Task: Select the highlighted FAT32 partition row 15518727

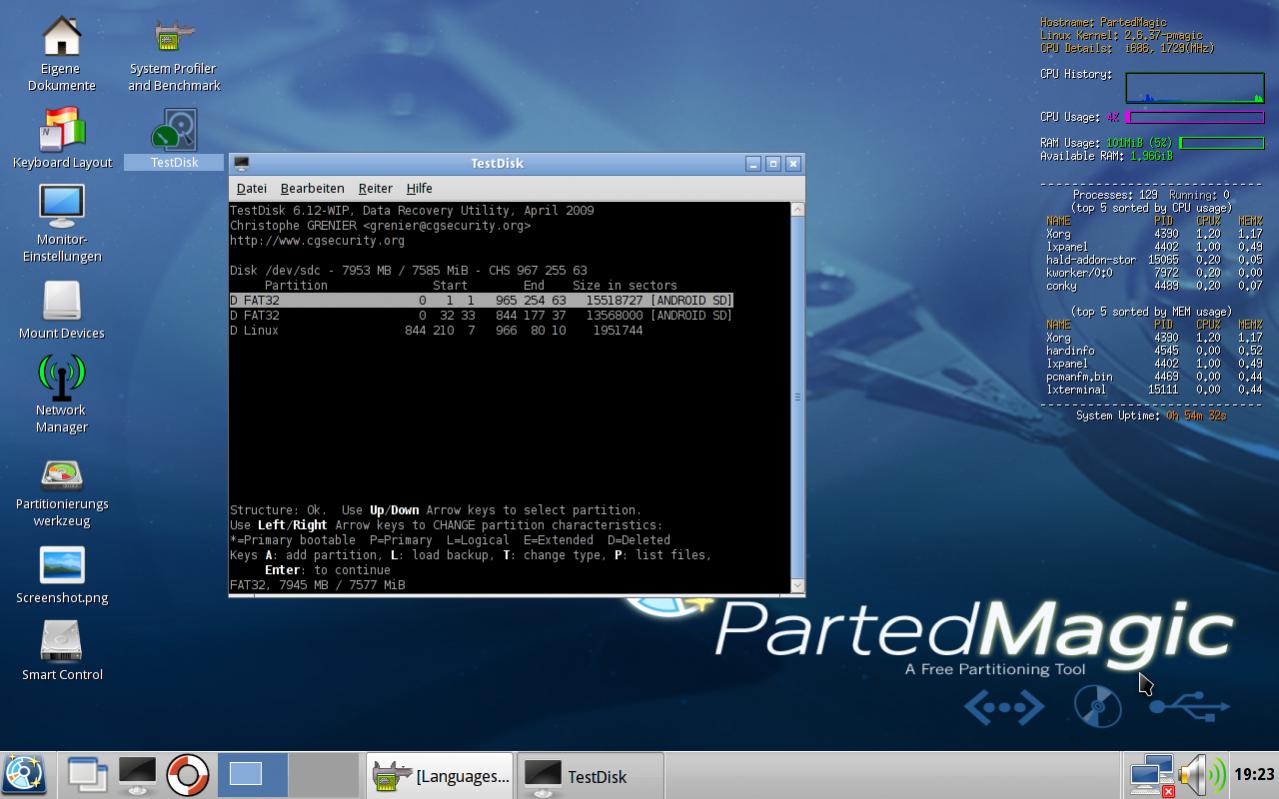Action: tap(481, 300)
